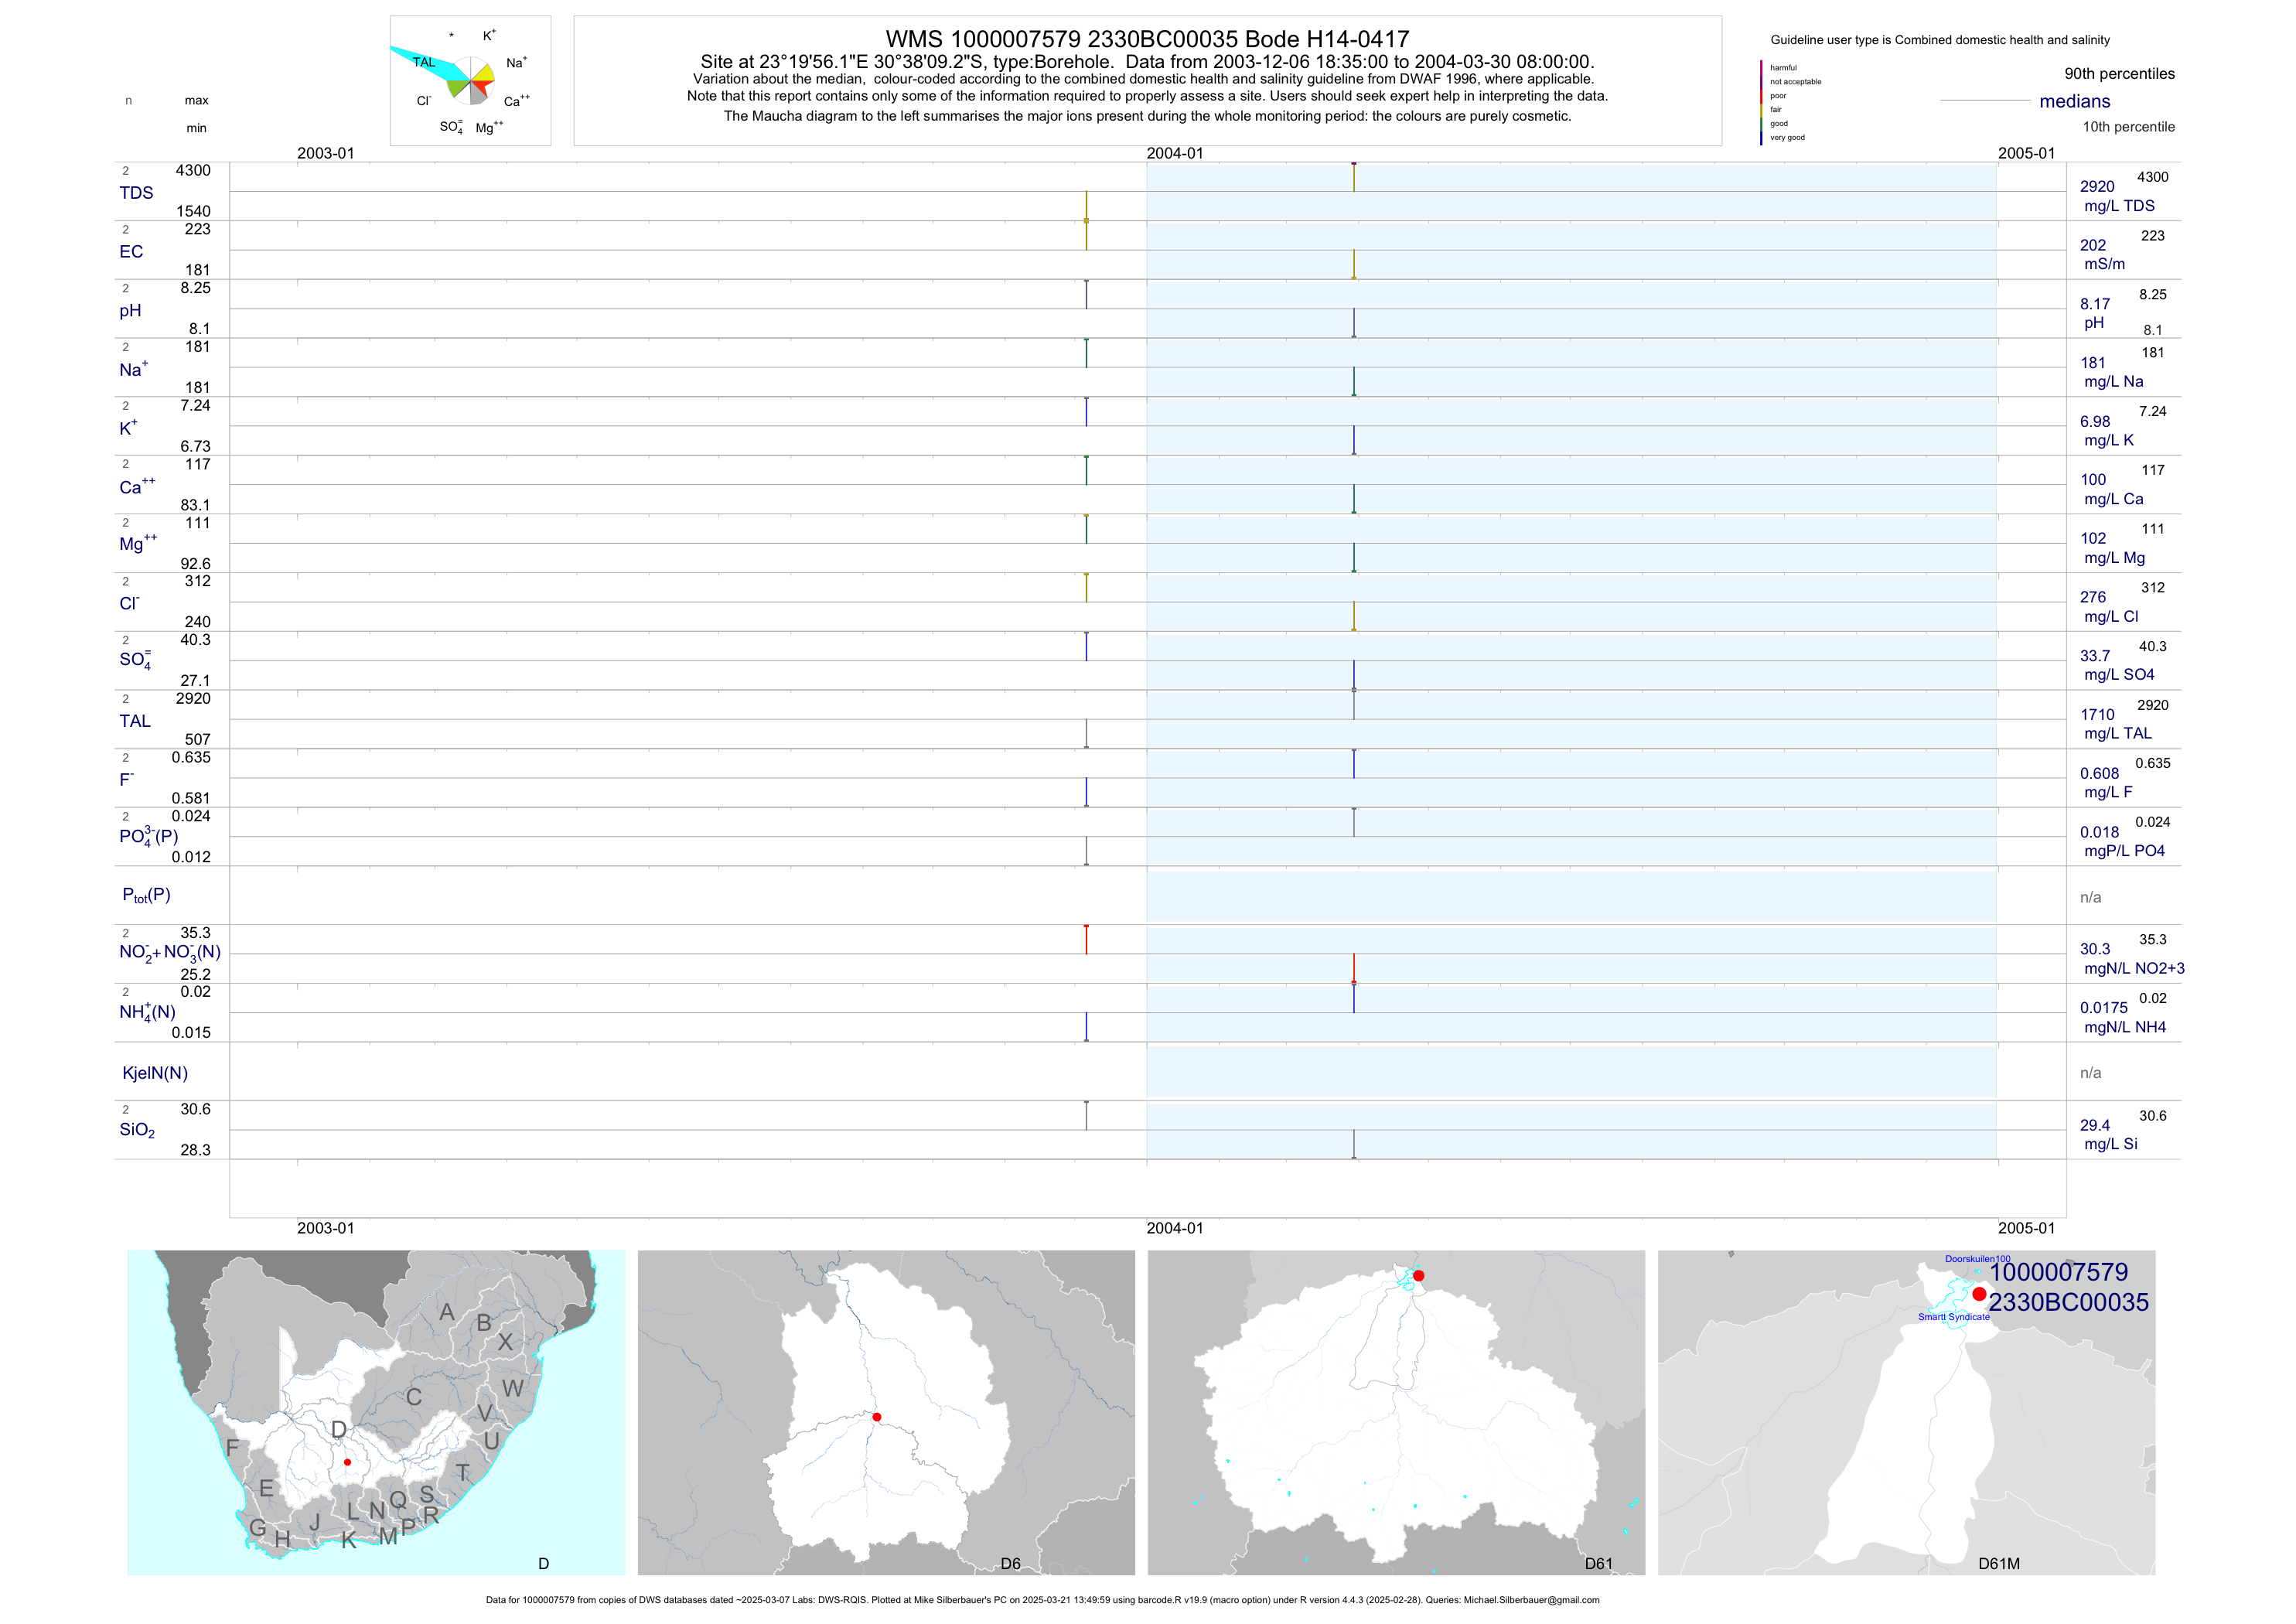Screen dimensions: 2296x1624
Task: Click the pH row label
Action: (x=130, y=311)
